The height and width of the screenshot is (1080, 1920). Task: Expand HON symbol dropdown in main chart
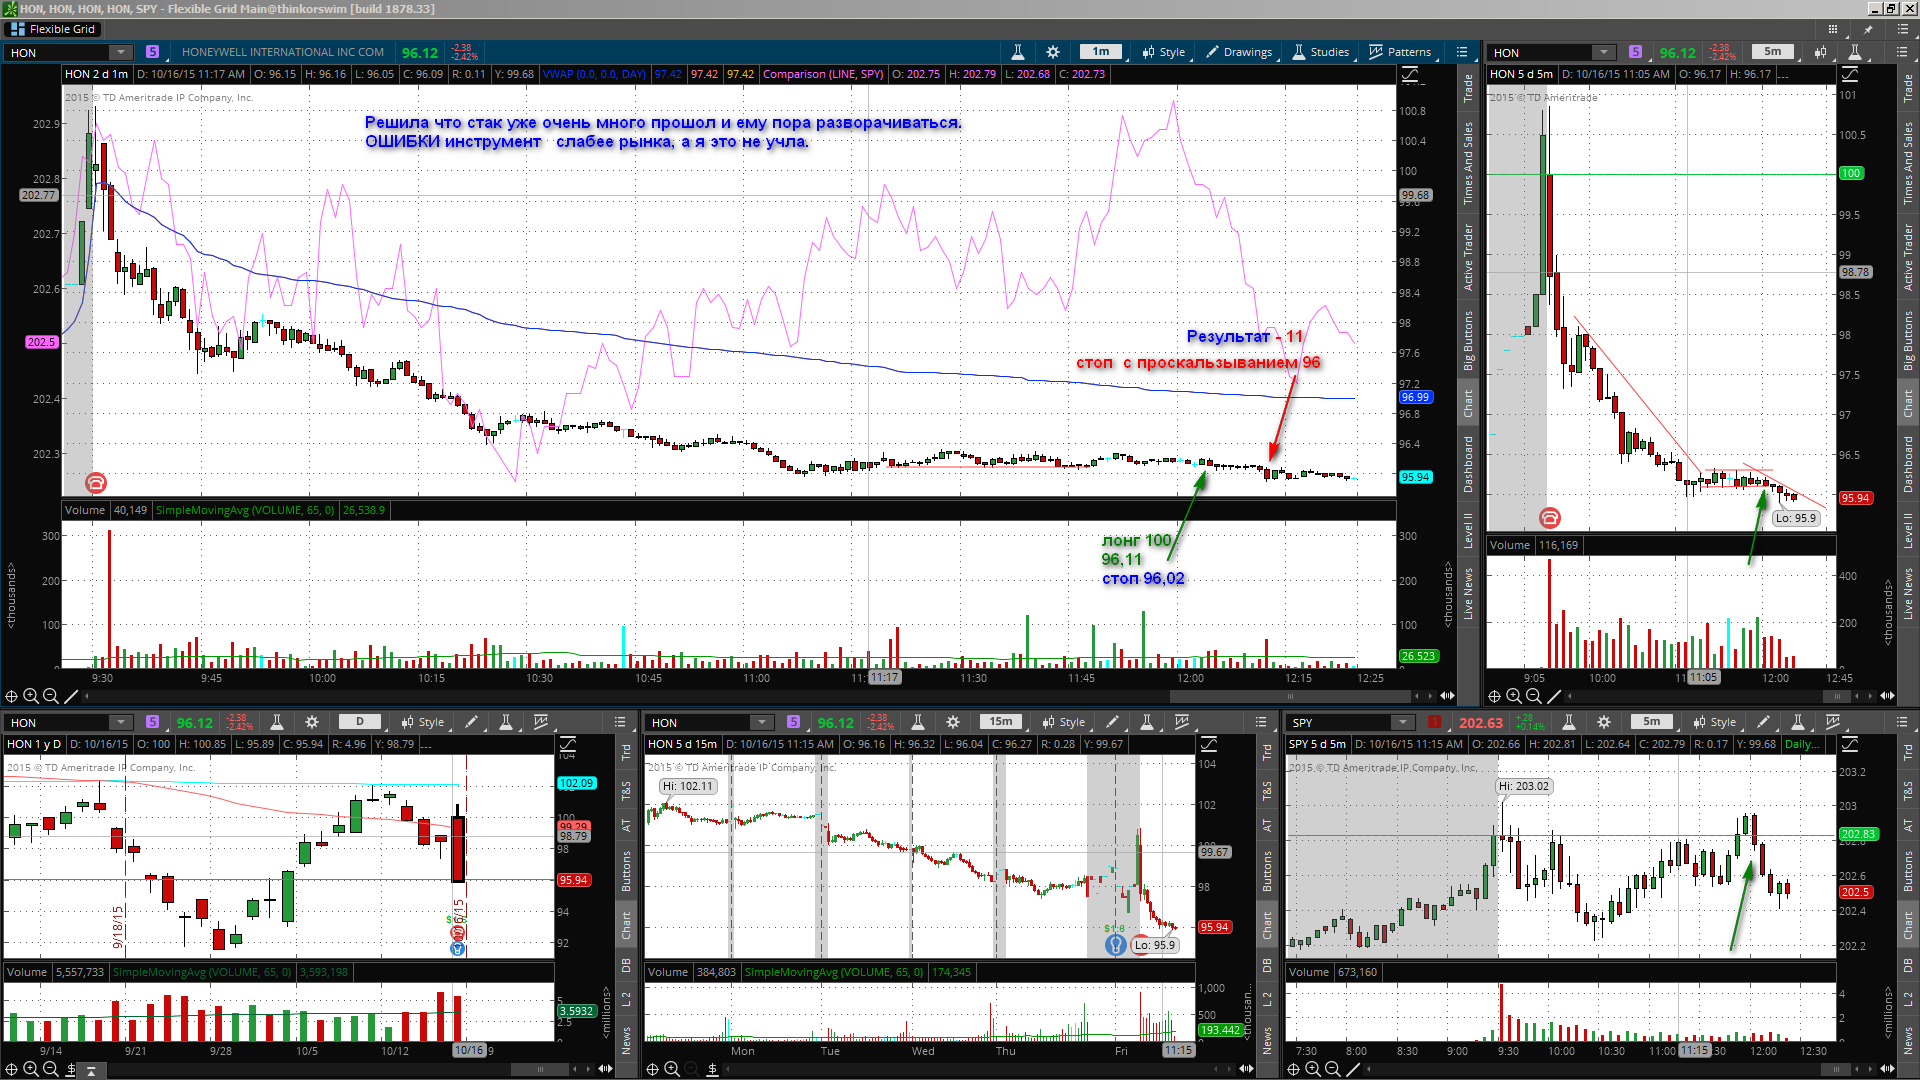click(120, 52)
